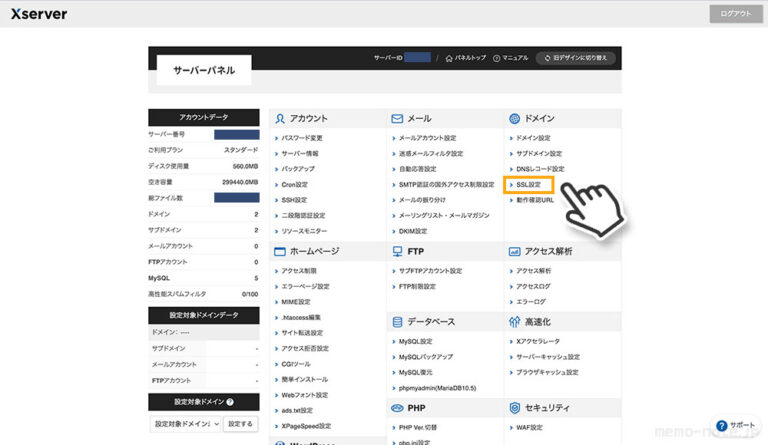Switch using 旧デザインに切り替え toggle button
This screenshot has height=445, width=768.
[576, 58]
